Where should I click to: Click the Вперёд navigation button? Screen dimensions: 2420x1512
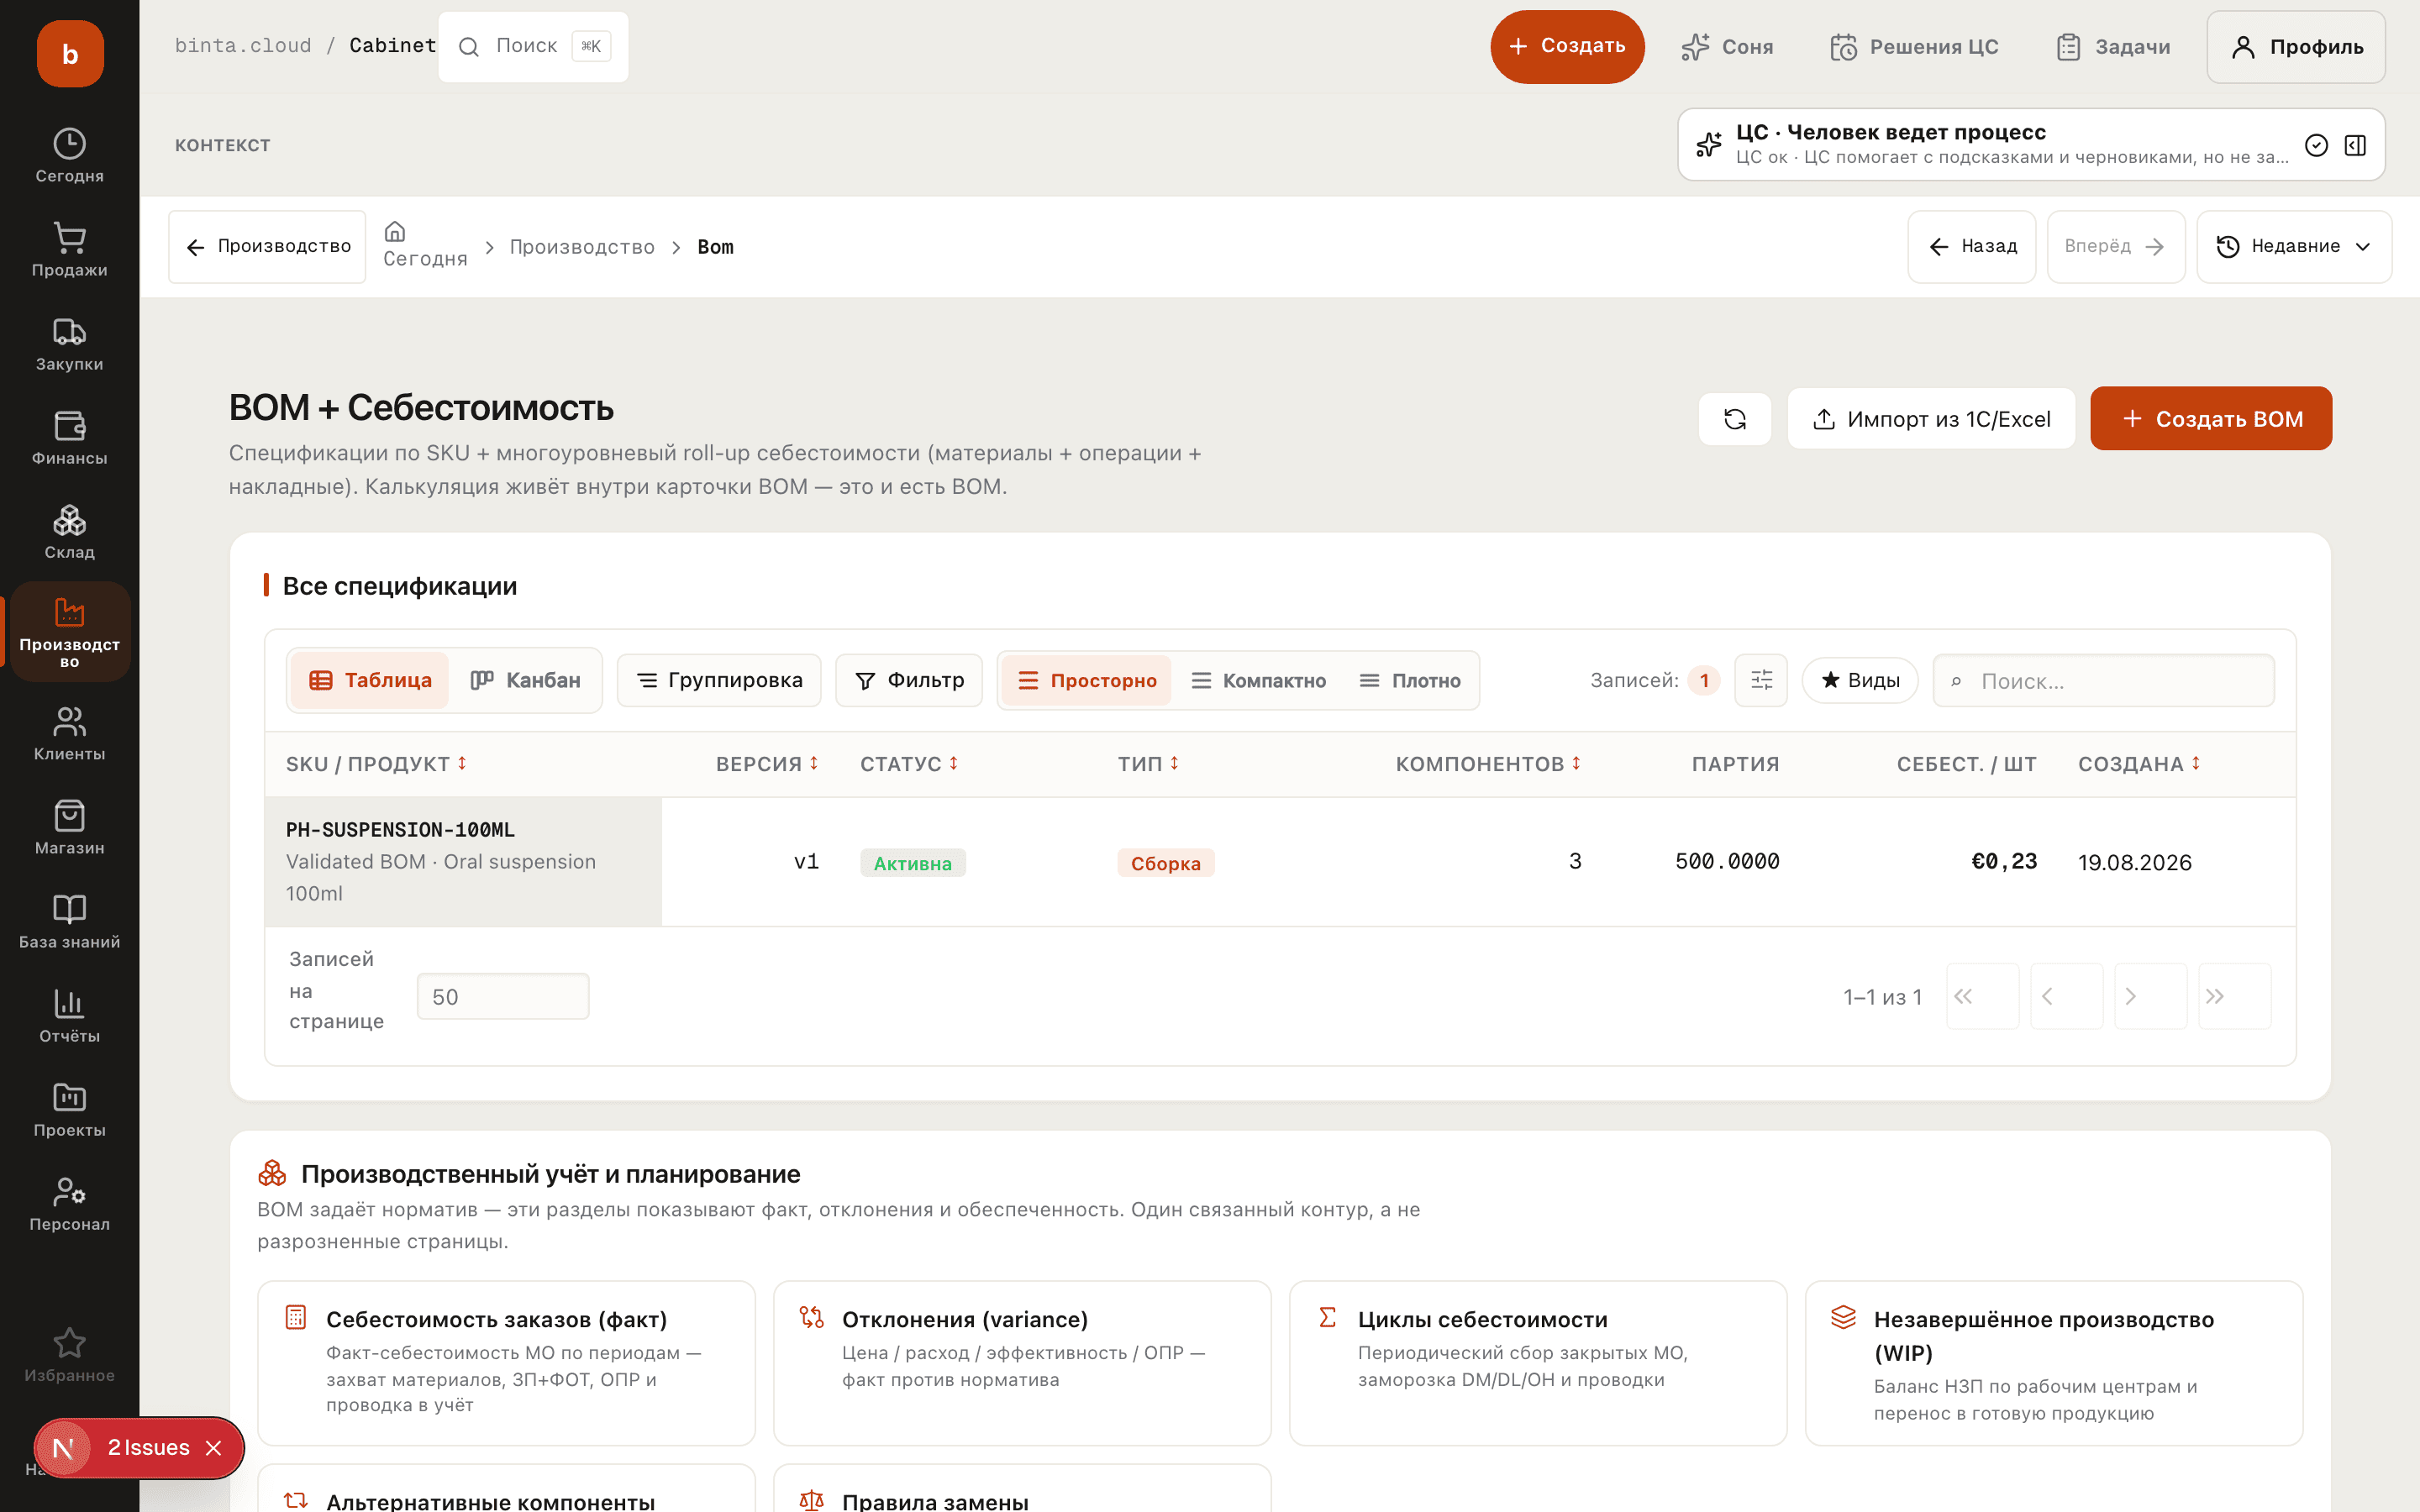tap(2116, 246)
